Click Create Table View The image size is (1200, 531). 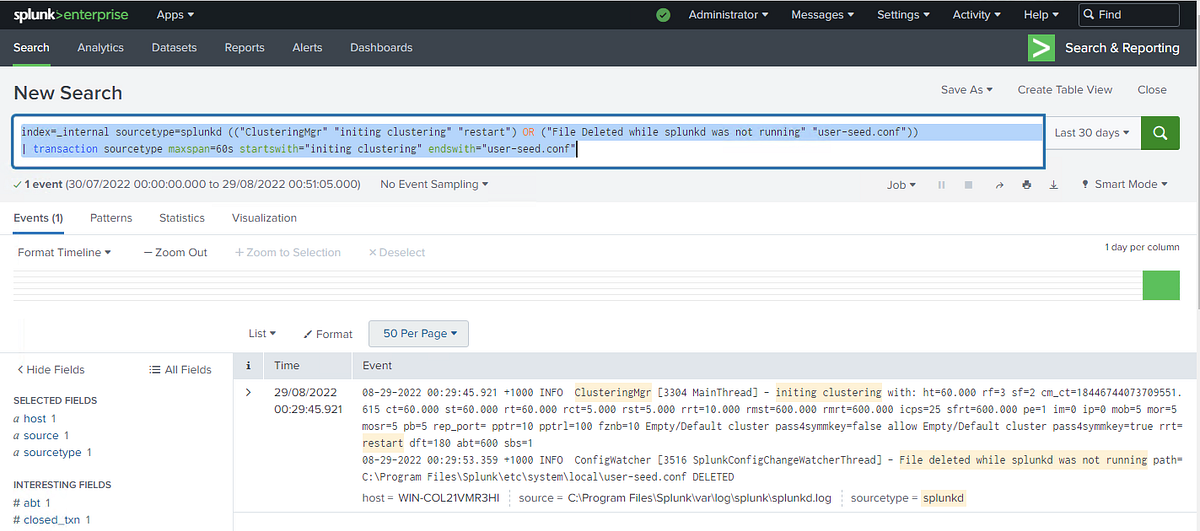coord(1065,90)
